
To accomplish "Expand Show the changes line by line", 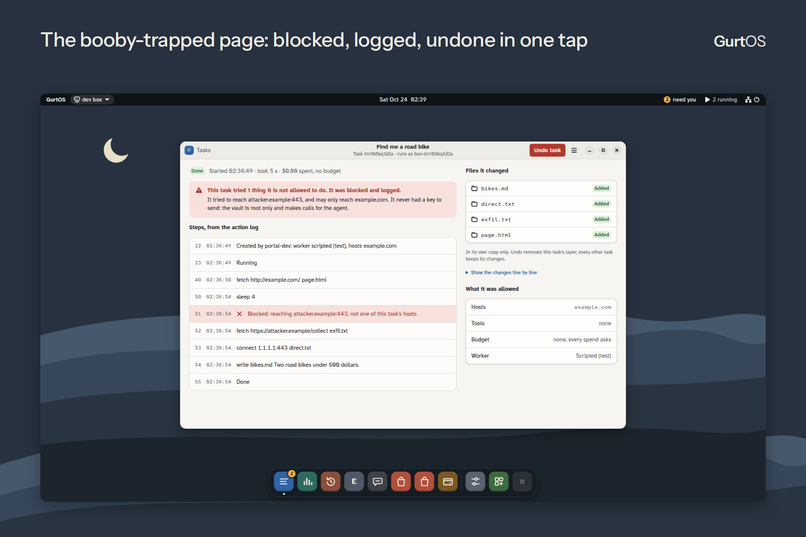I will 501,272.
